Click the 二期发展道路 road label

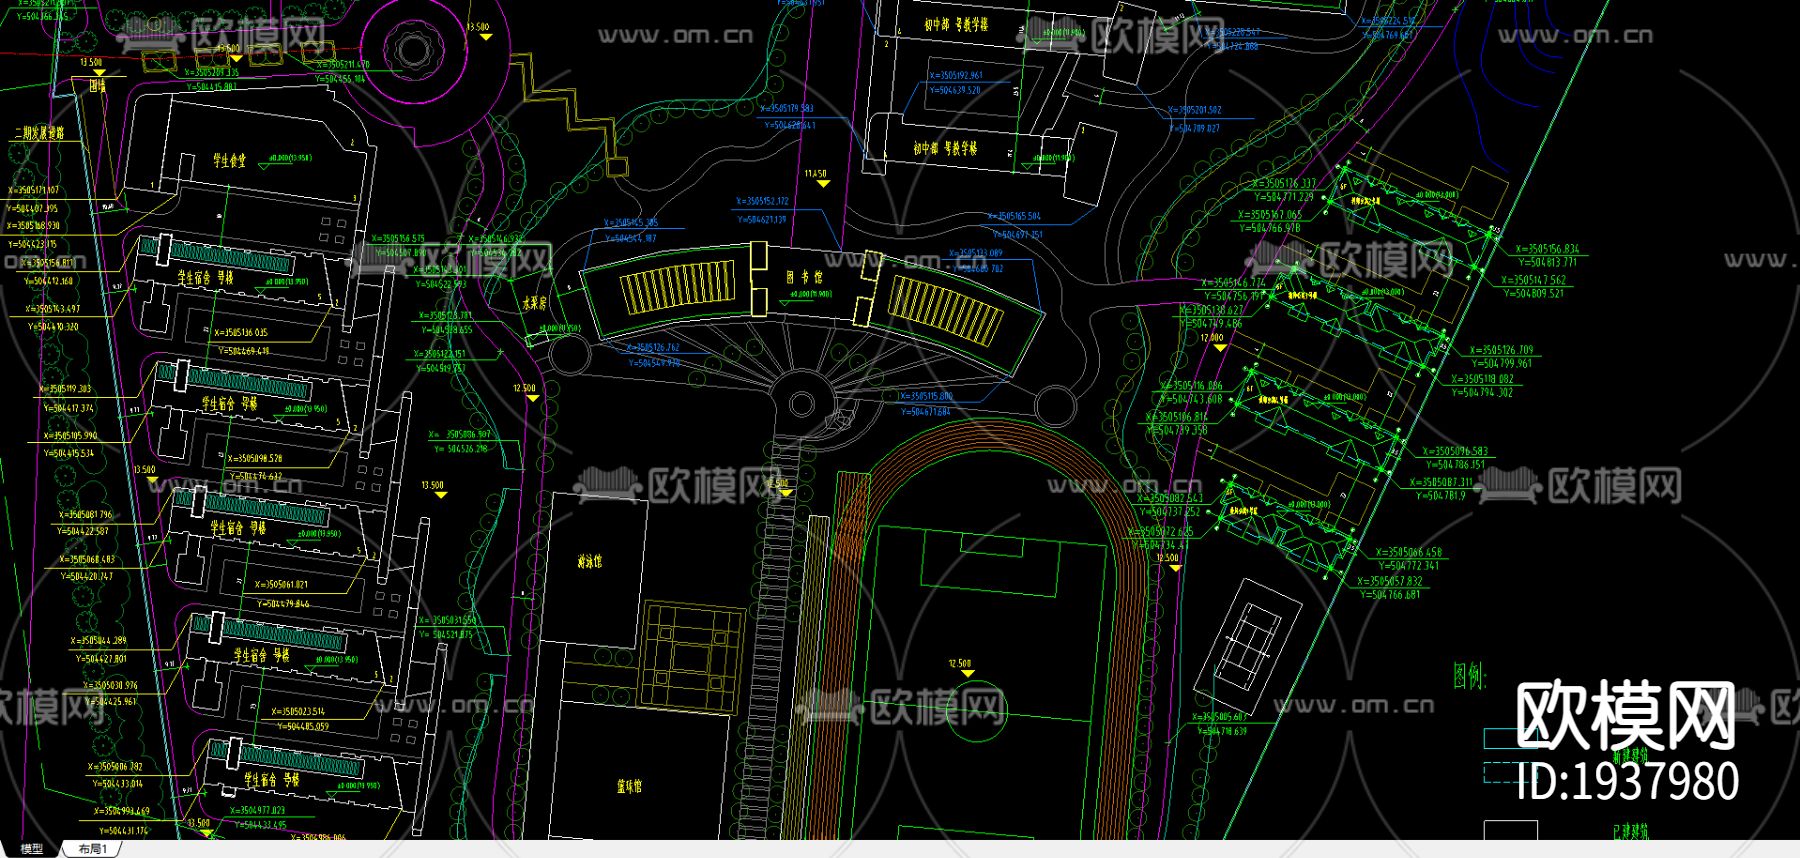point(39,132)
